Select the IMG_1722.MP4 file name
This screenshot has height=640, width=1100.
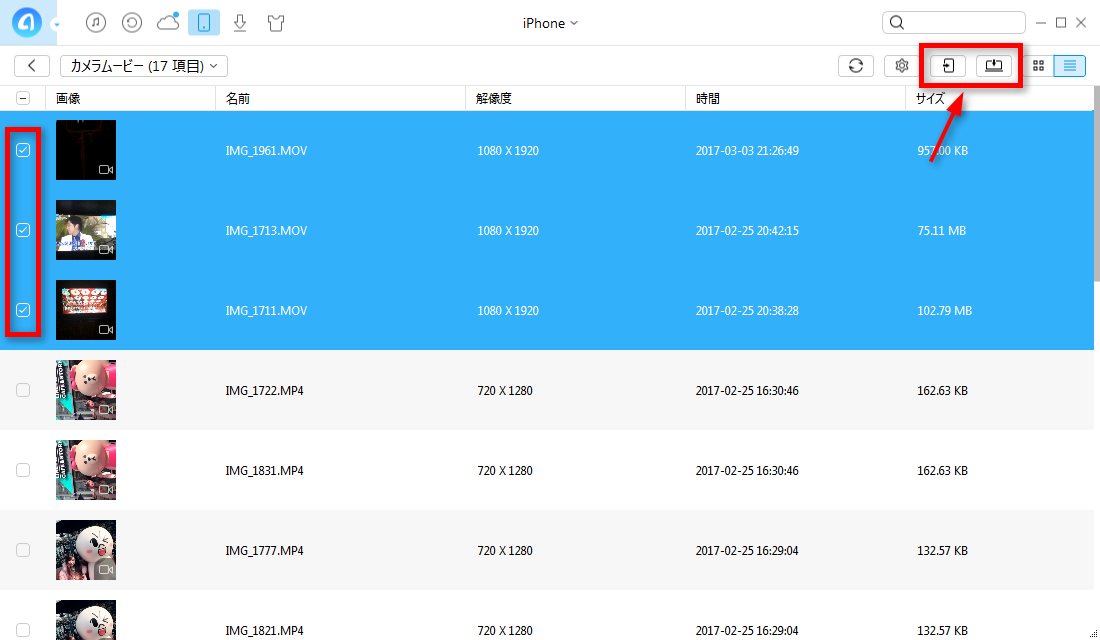pos(264,391)
